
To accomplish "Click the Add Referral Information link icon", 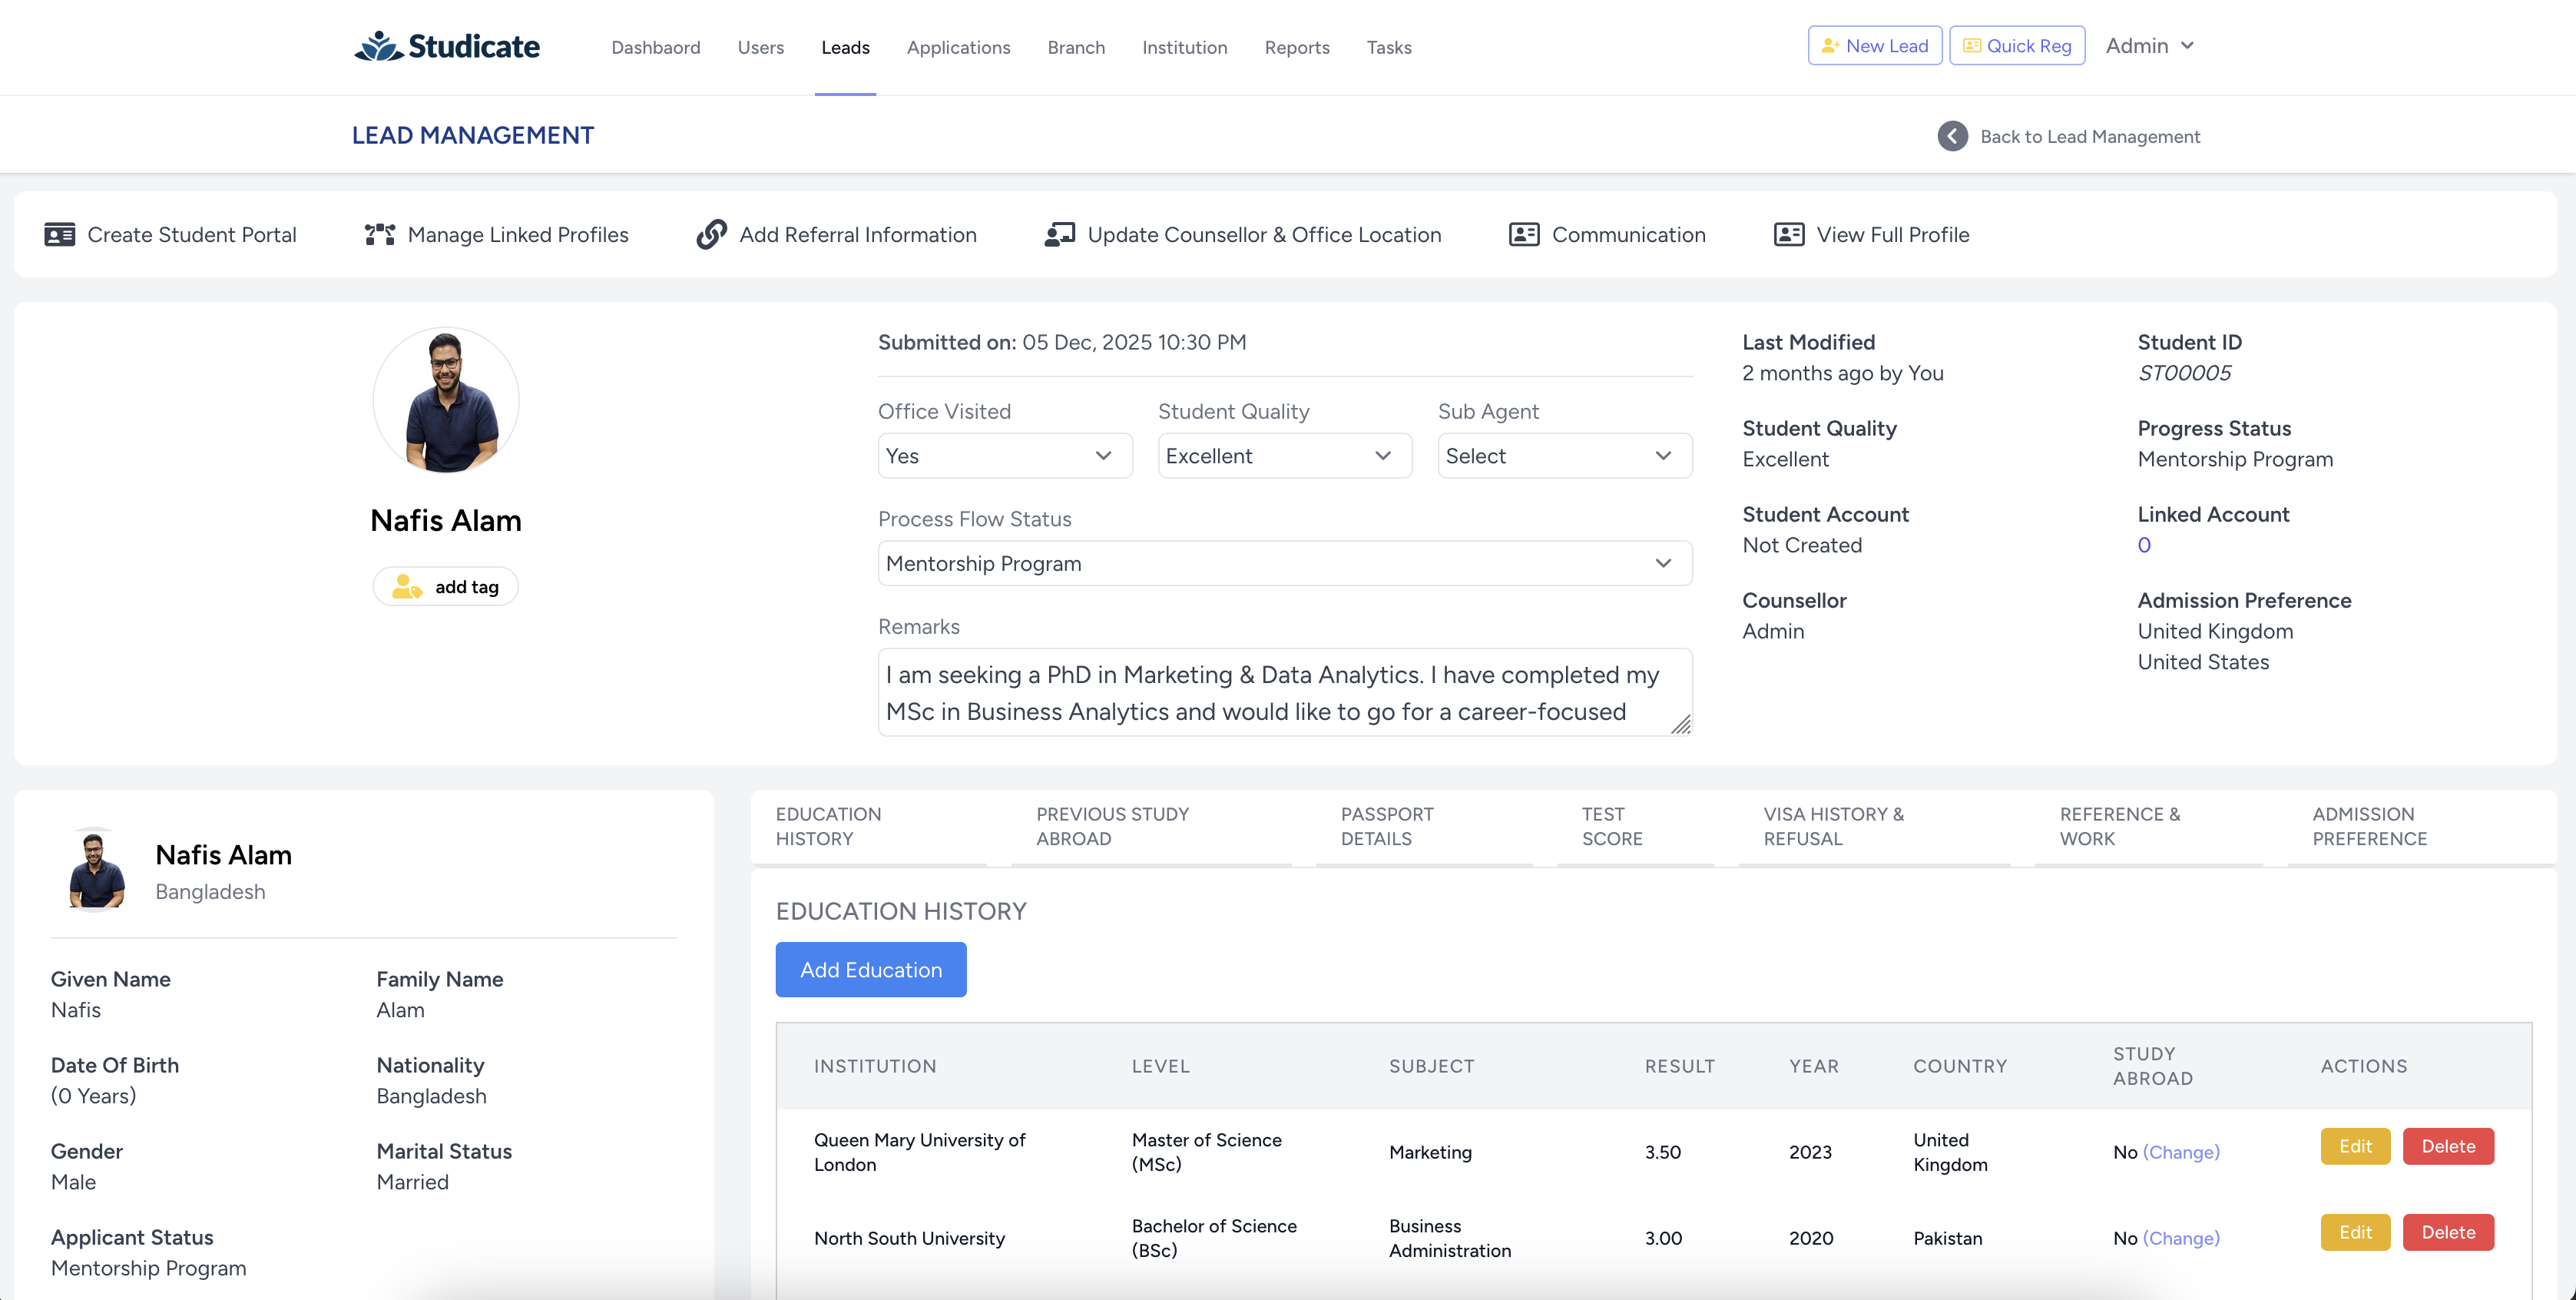I will pos(711,235).
